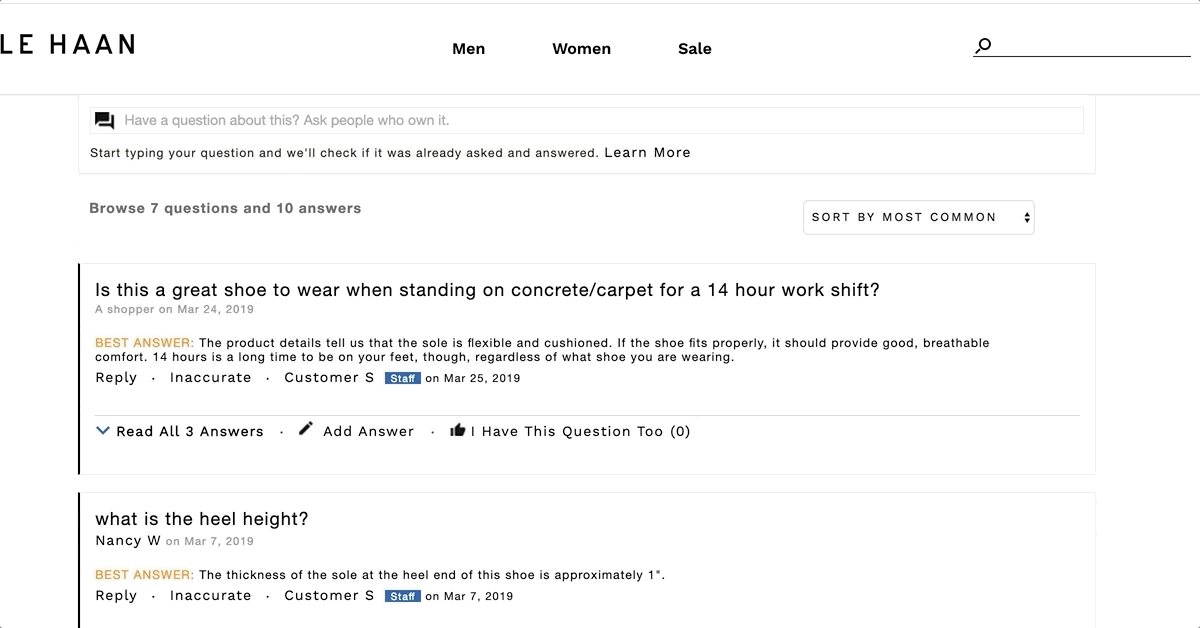Open the Sort By Most Common dropdown

point(918,217)
